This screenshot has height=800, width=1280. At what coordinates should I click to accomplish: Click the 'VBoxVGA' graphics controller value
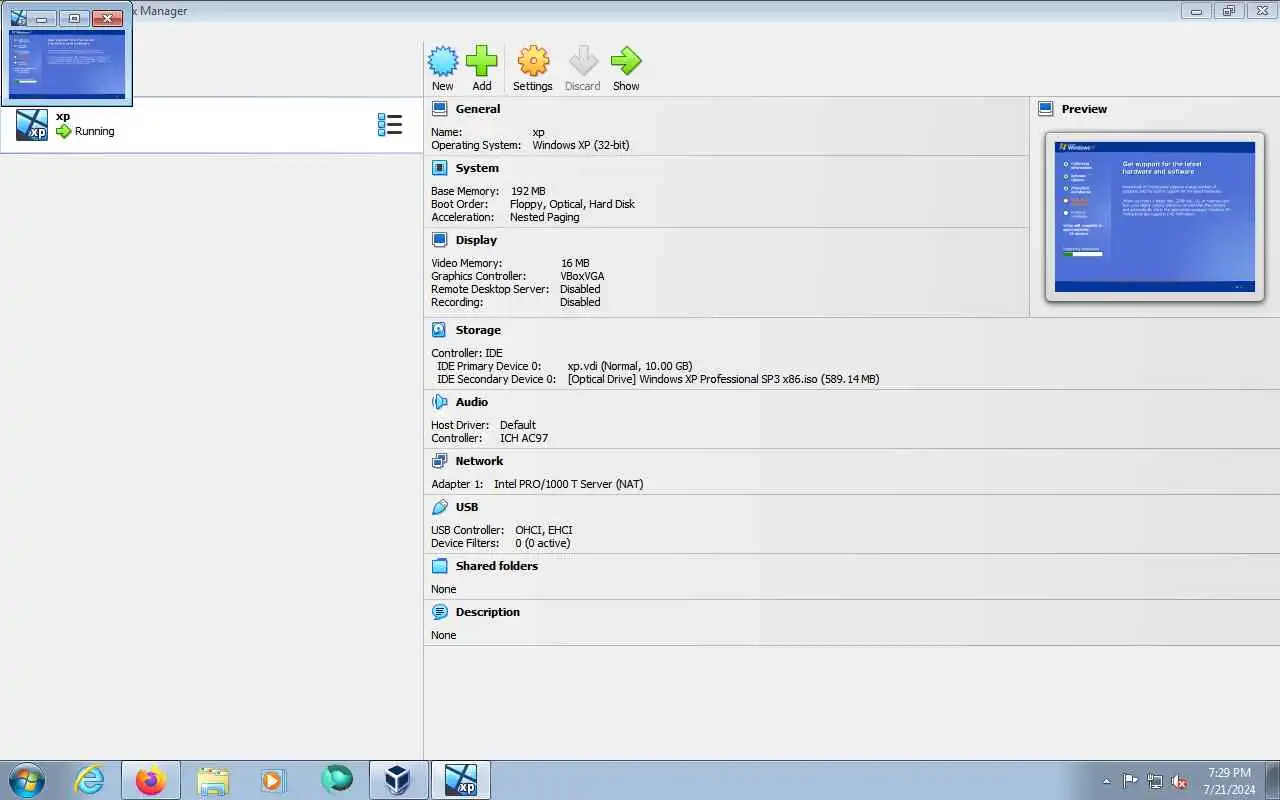pos(582,276)
